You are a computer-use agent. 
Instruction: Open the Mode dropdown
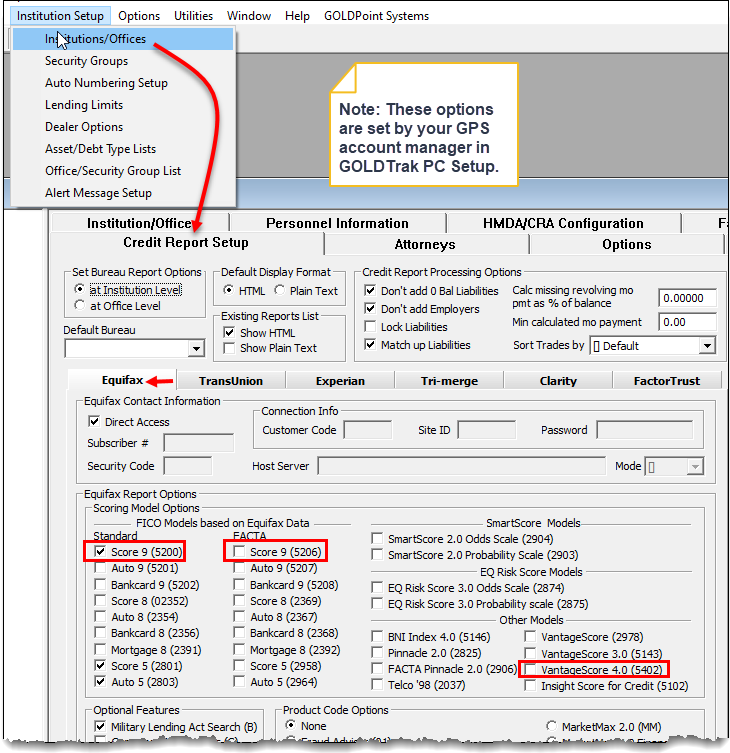(x=695, y=466)
